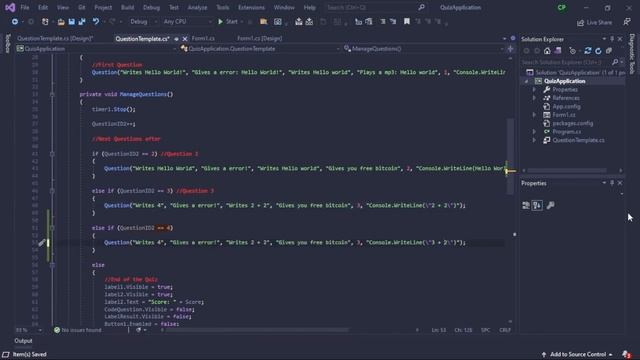Collapse the ManageQuestions method outline

tap(52, 94)
